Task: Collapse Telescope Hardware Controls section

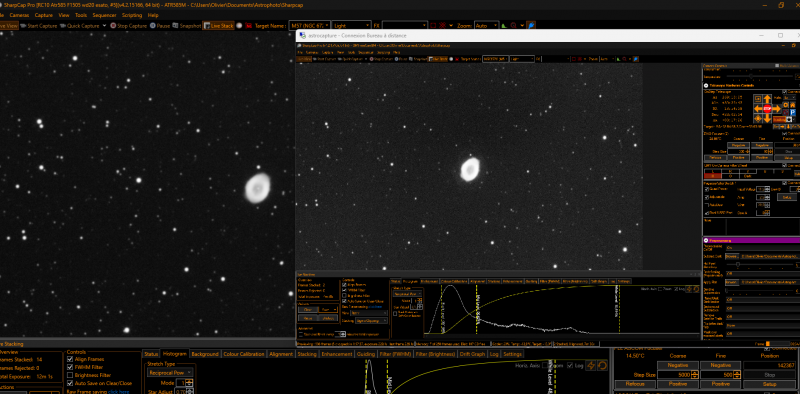Action: (x=706, y=86)
